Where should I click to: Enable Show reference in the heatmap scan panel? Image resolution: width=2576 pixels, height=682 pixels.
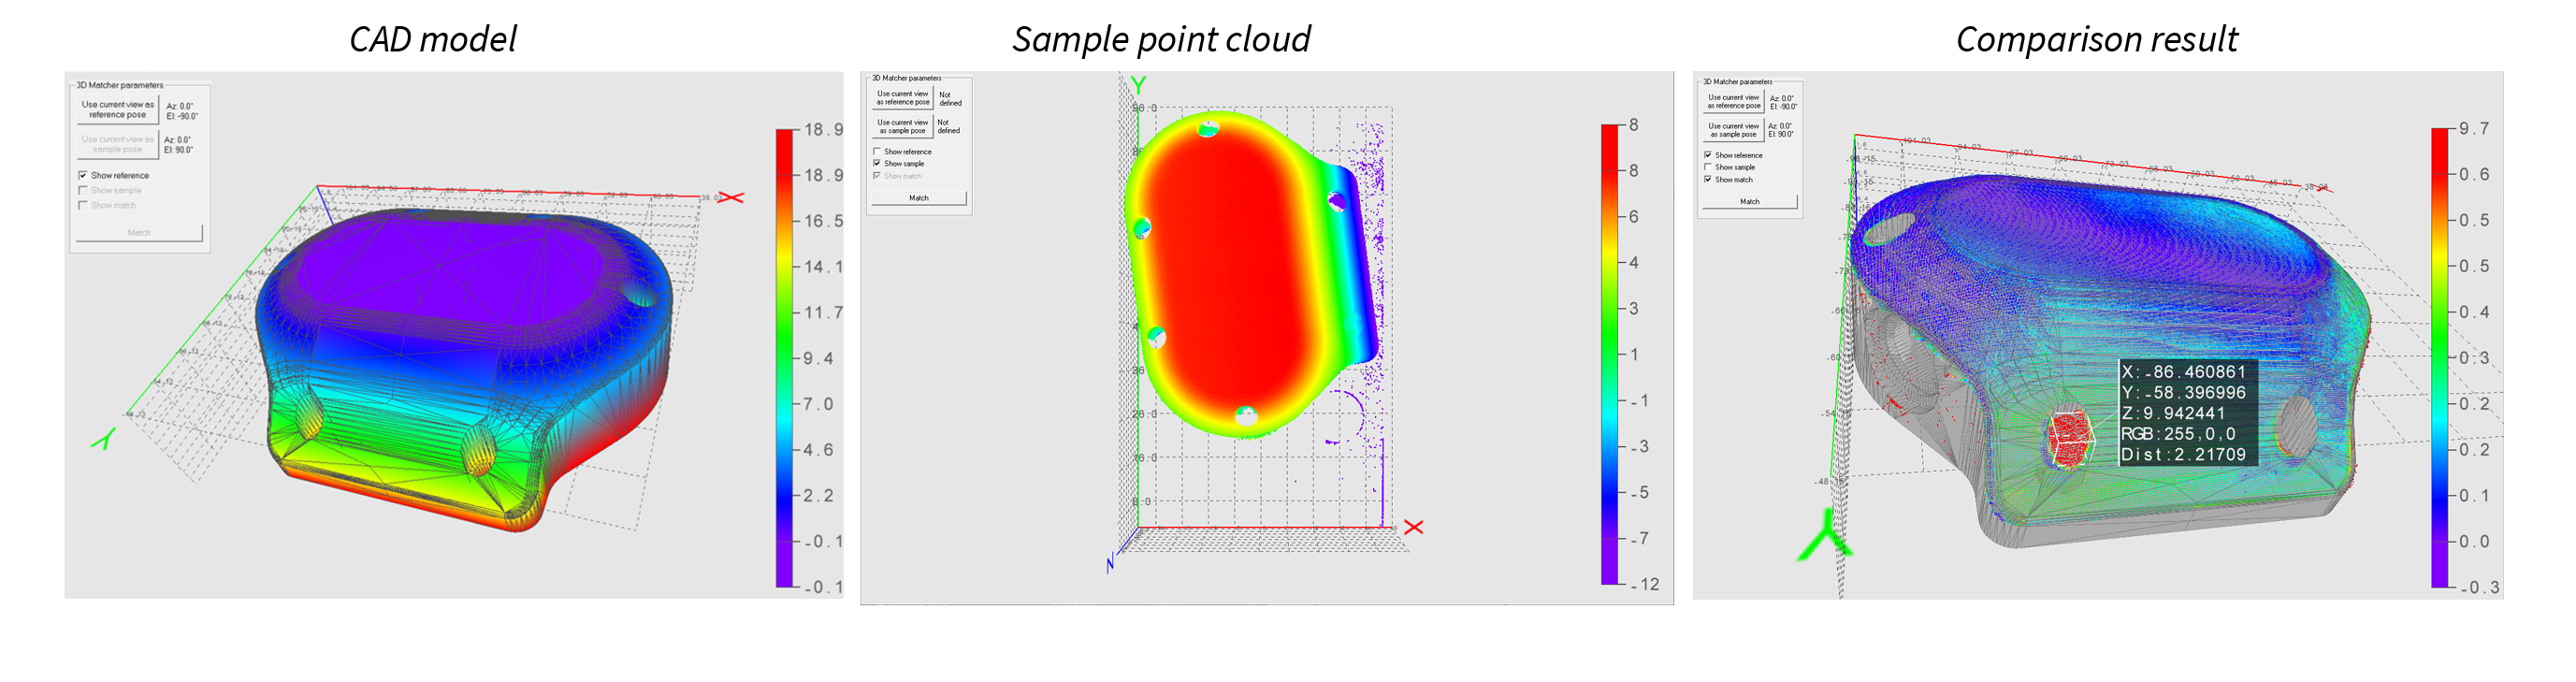(877, 152)
